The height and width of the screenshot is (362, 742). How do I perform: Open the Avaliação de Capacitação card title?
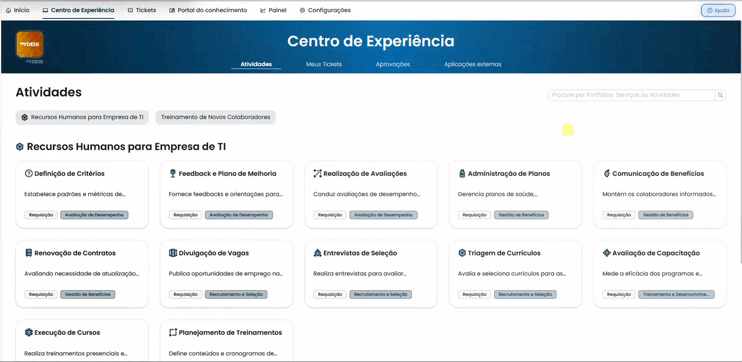click(x=656, y=253)
